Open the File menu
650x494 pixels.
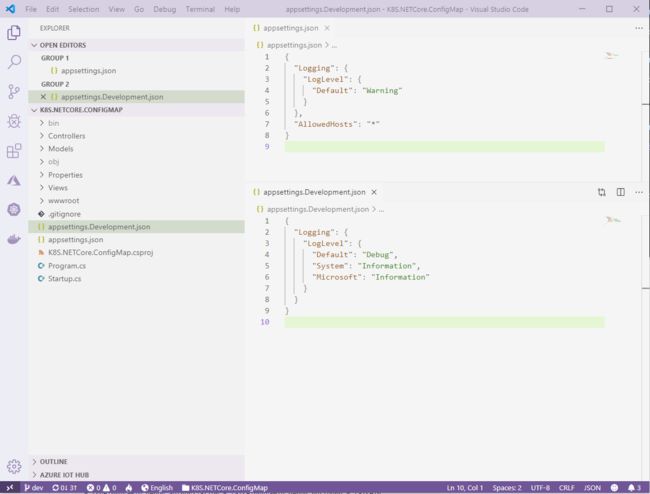[31, 9]
